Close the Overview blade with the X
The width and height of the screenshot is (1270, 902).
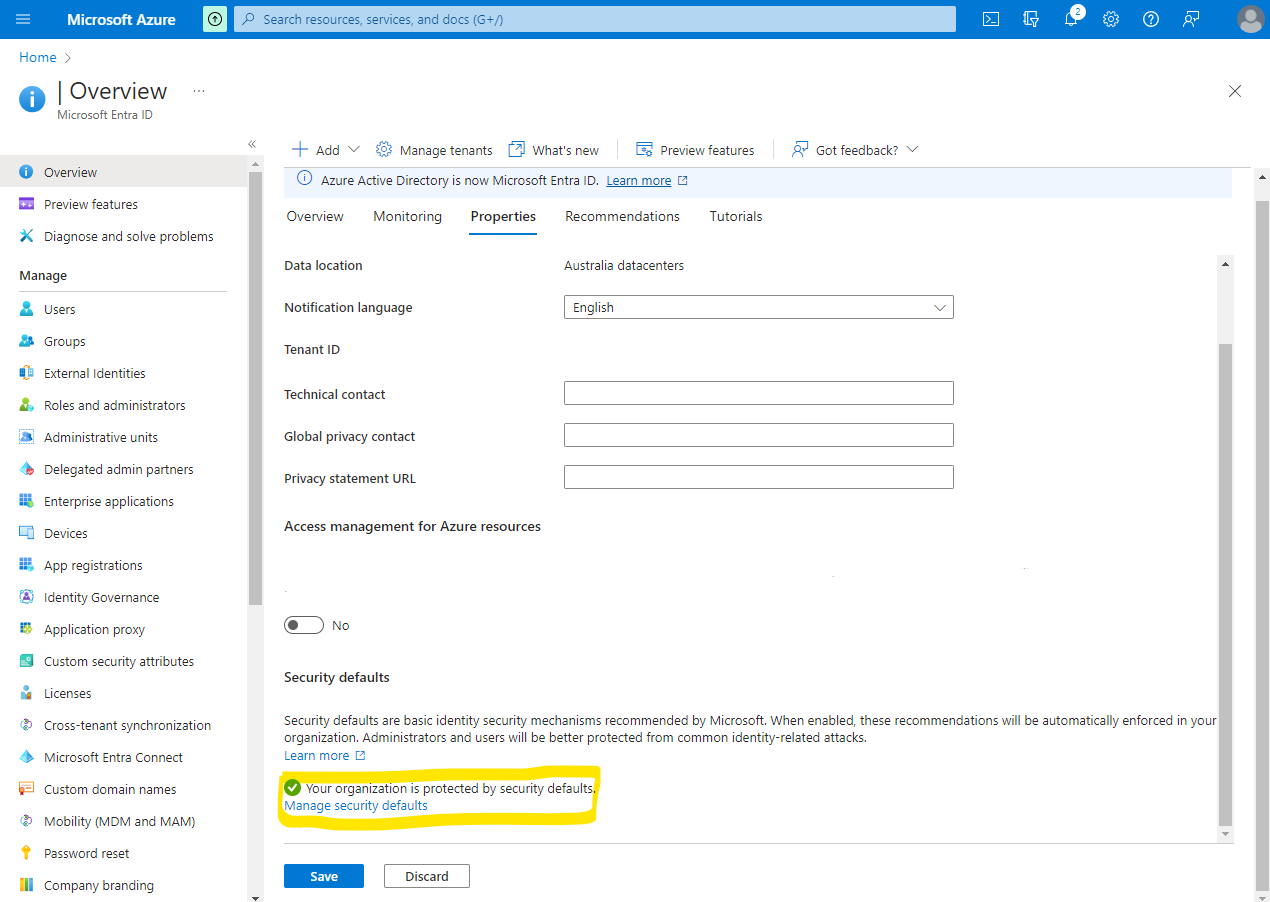coord(1235,91)
